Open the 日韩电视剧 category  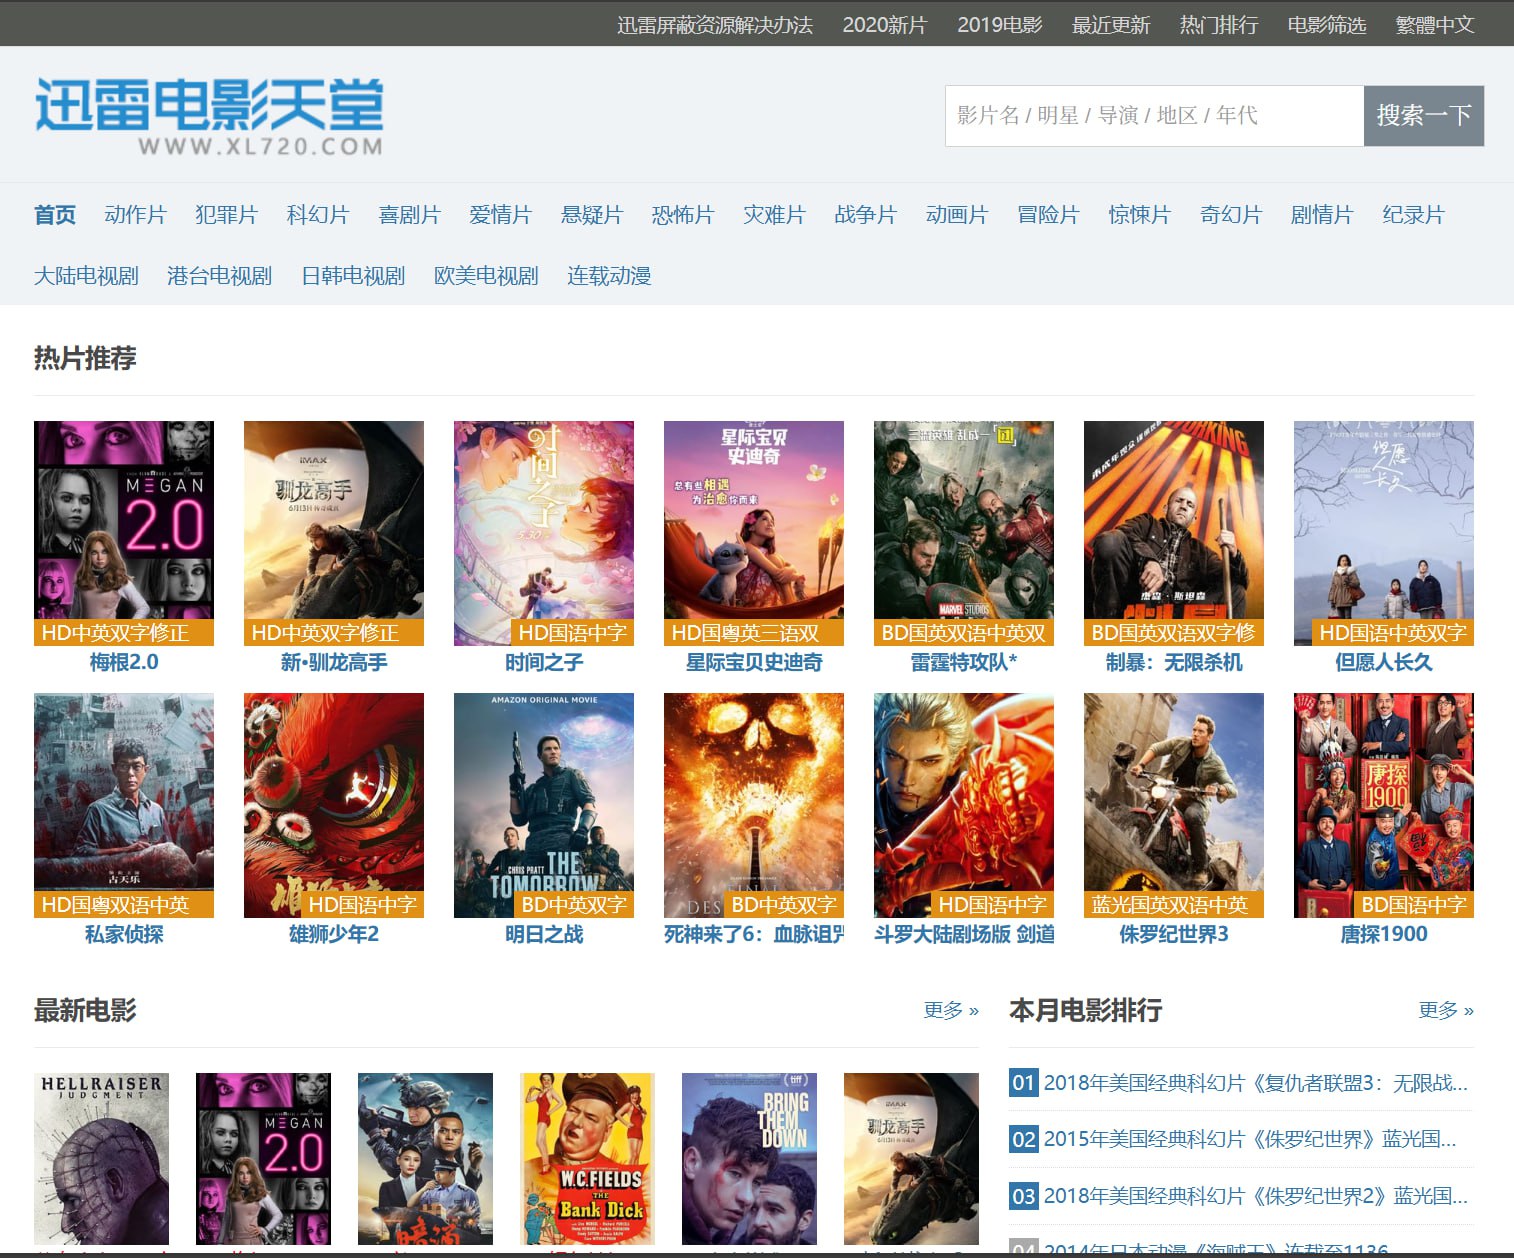tap(353, 276)
